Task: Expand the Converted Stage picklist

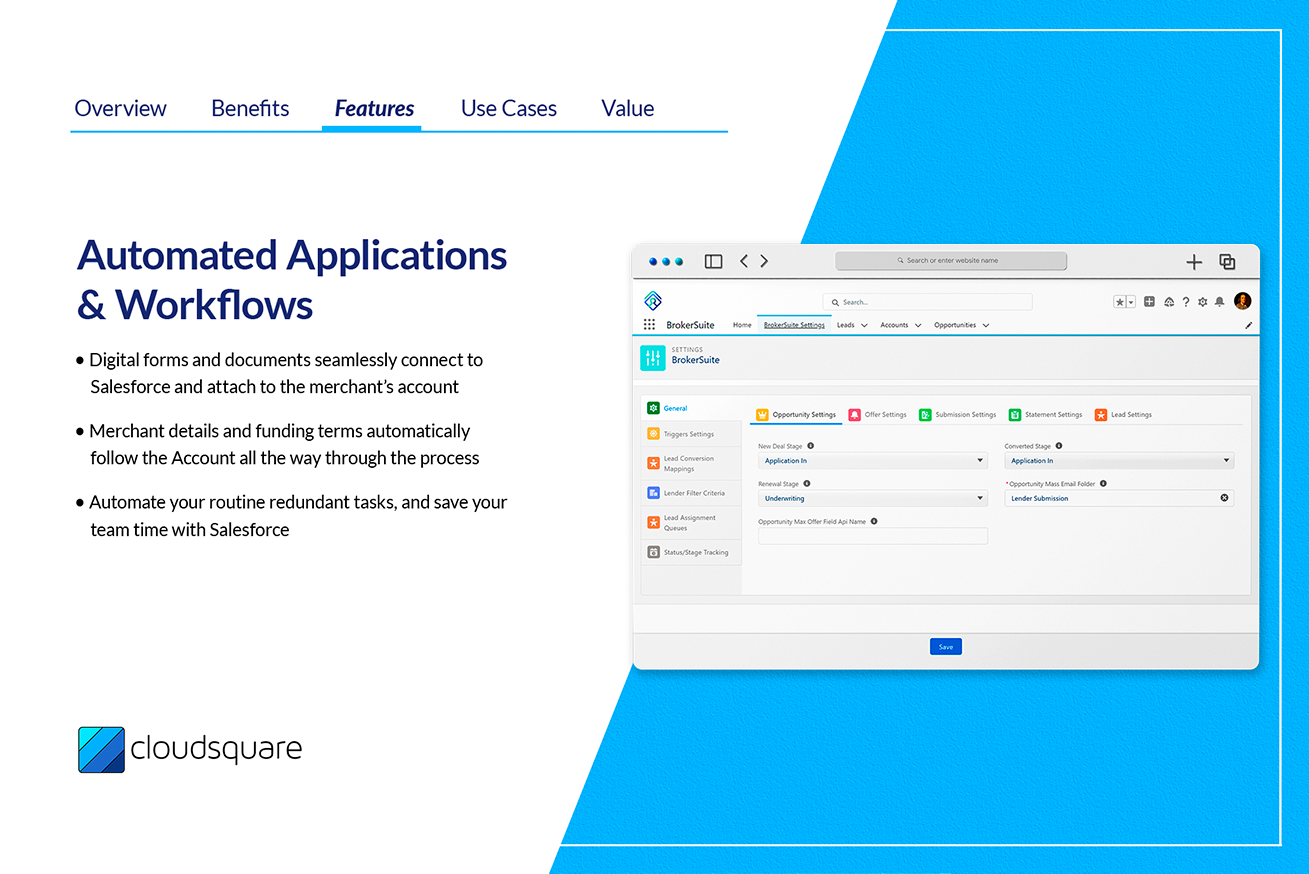Action: pos(1227,460)
